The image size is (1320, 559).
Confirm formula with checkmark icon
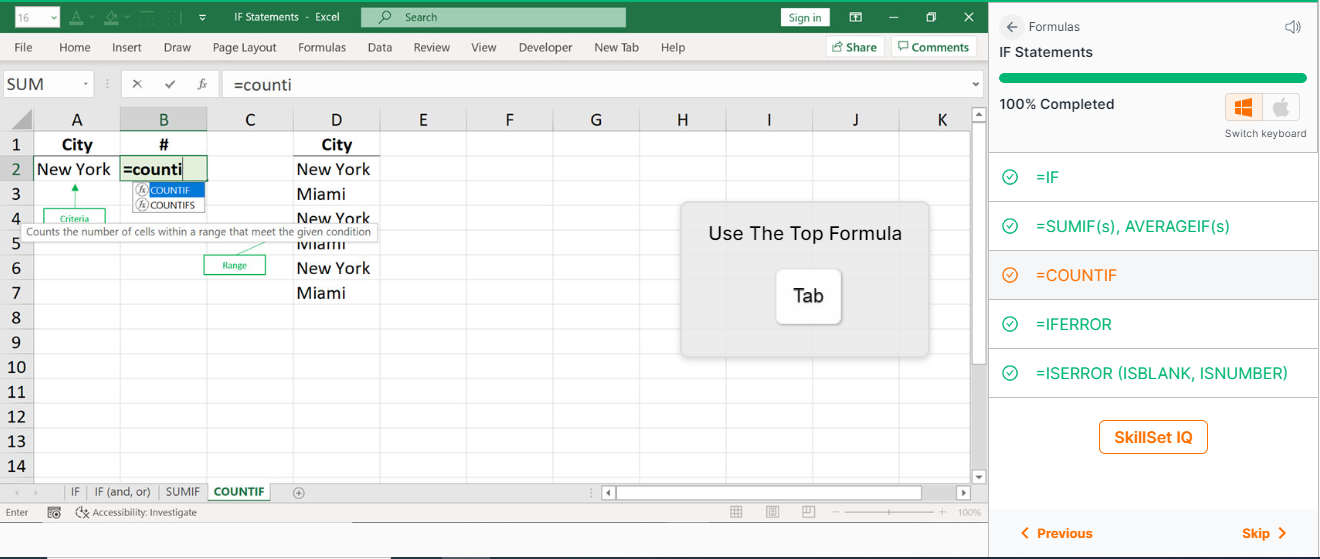coord(170,85)
